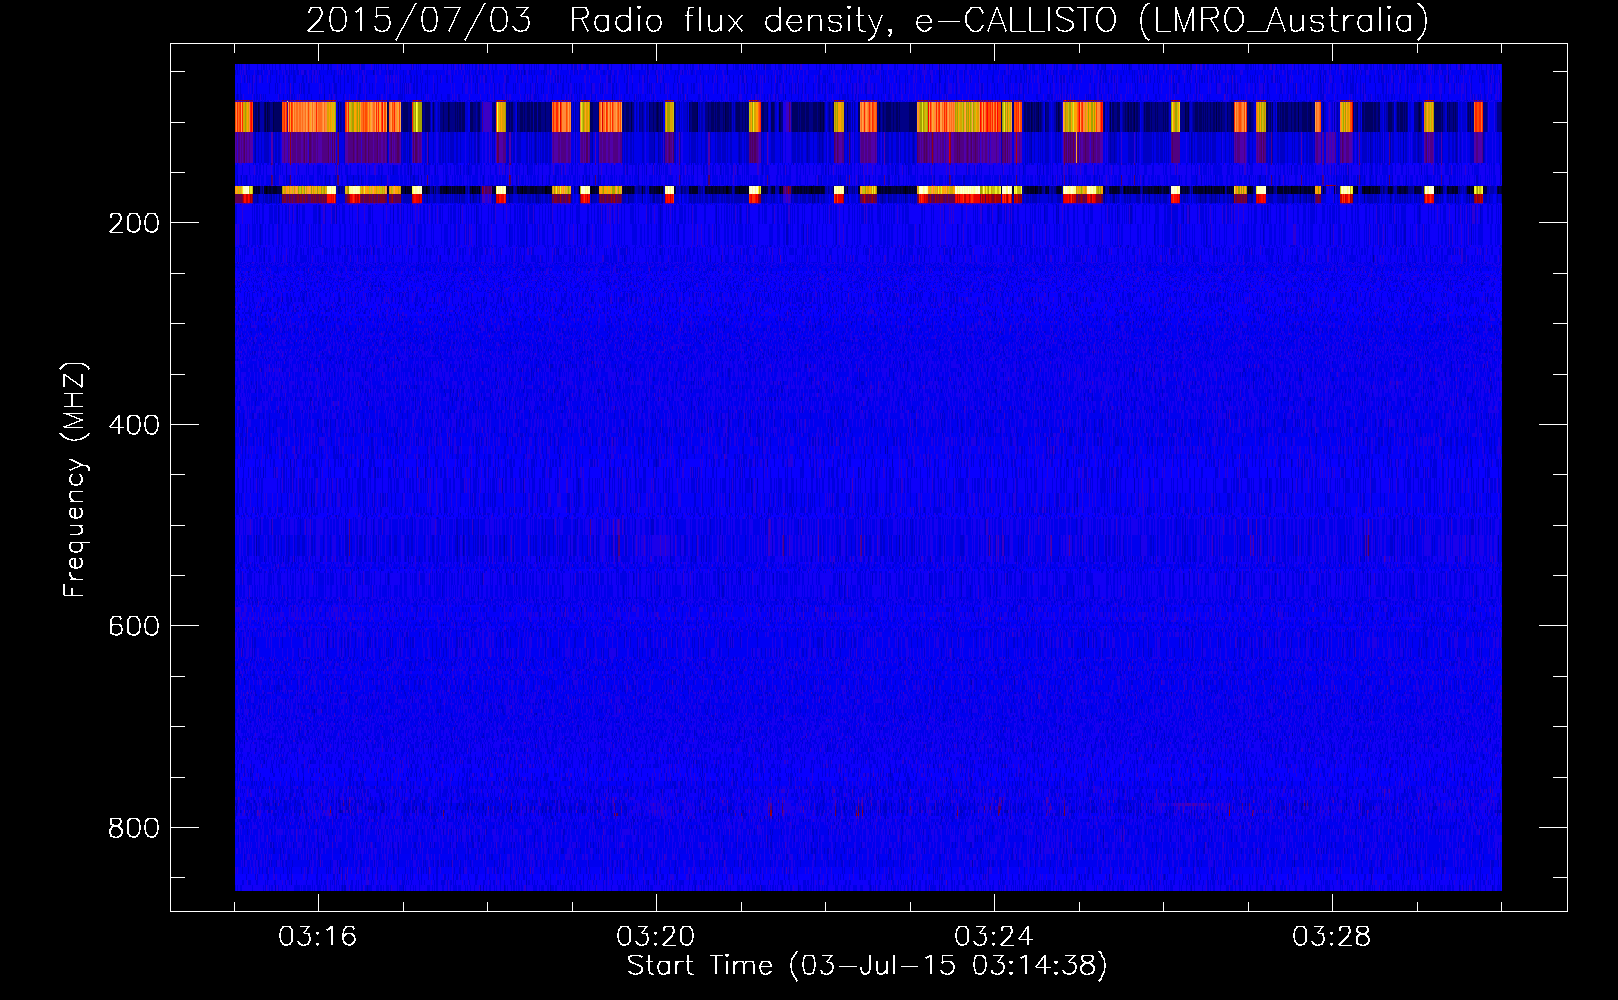1618x1000 pixels.
Task: Click the 03:20 time tick label
Action: pos(656,937)
